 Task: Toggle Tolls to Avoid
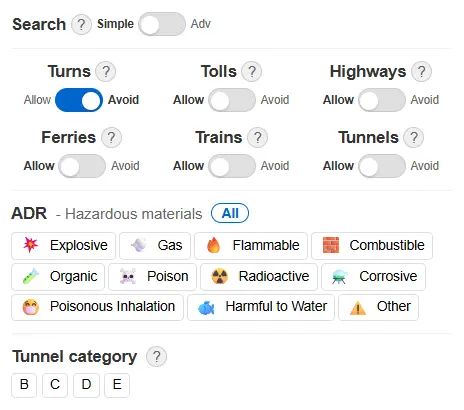pos(232,100)
